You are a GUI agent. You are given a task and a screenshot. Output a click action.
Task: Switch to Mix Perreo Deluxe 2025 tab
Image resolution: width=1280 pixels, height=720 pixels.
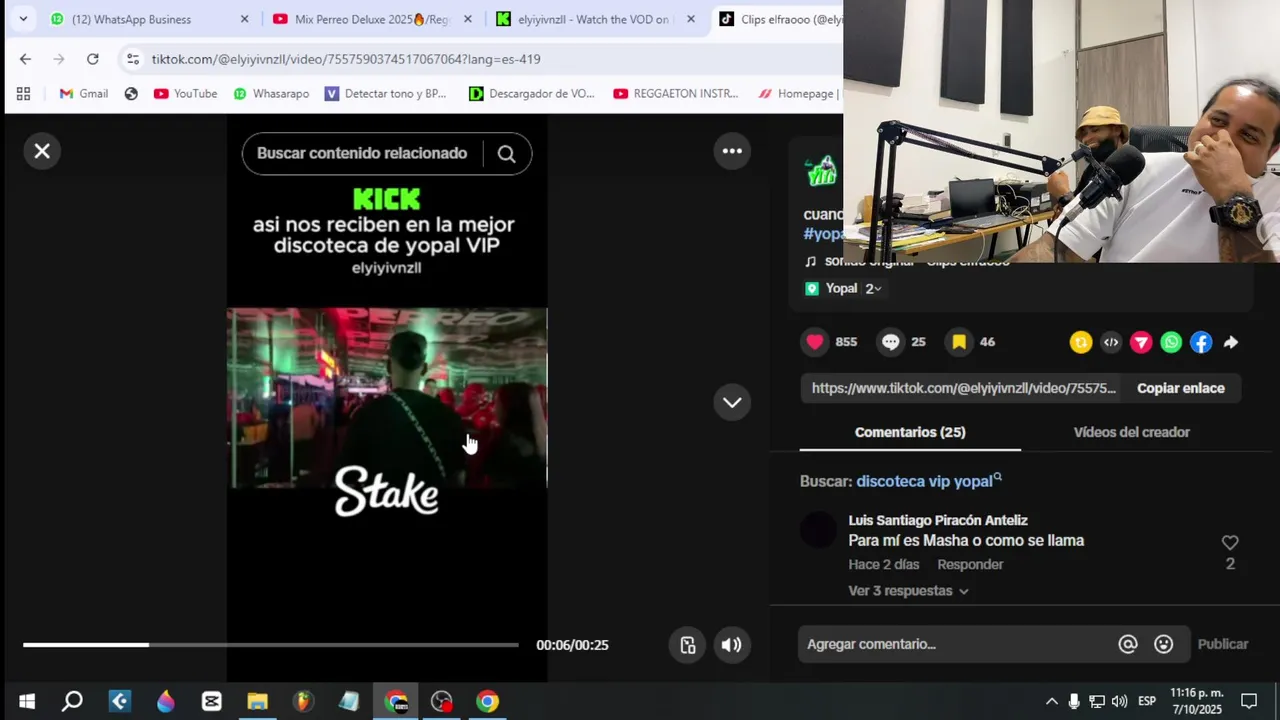372,19
